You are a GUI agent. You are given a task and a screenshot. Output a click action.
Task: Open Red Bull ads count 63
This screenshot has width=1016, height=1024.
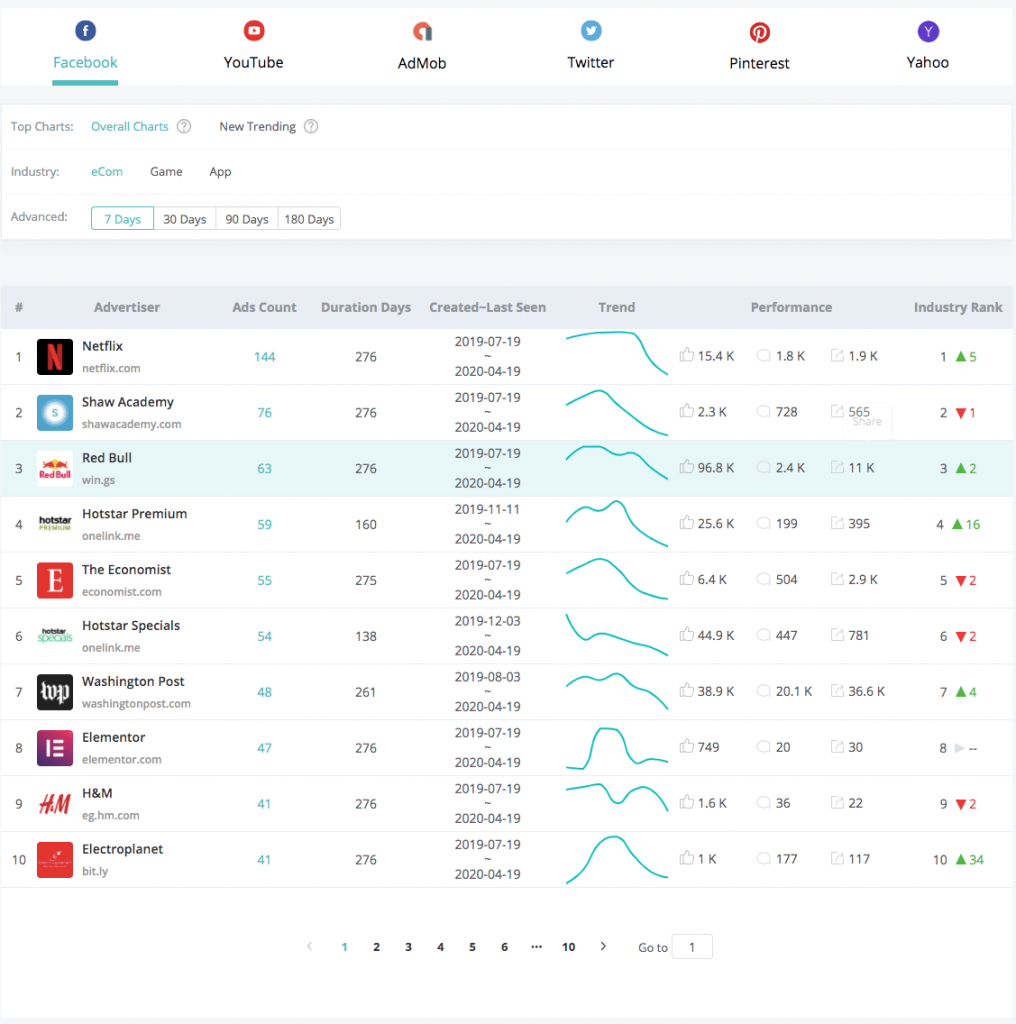click(264, 469)
